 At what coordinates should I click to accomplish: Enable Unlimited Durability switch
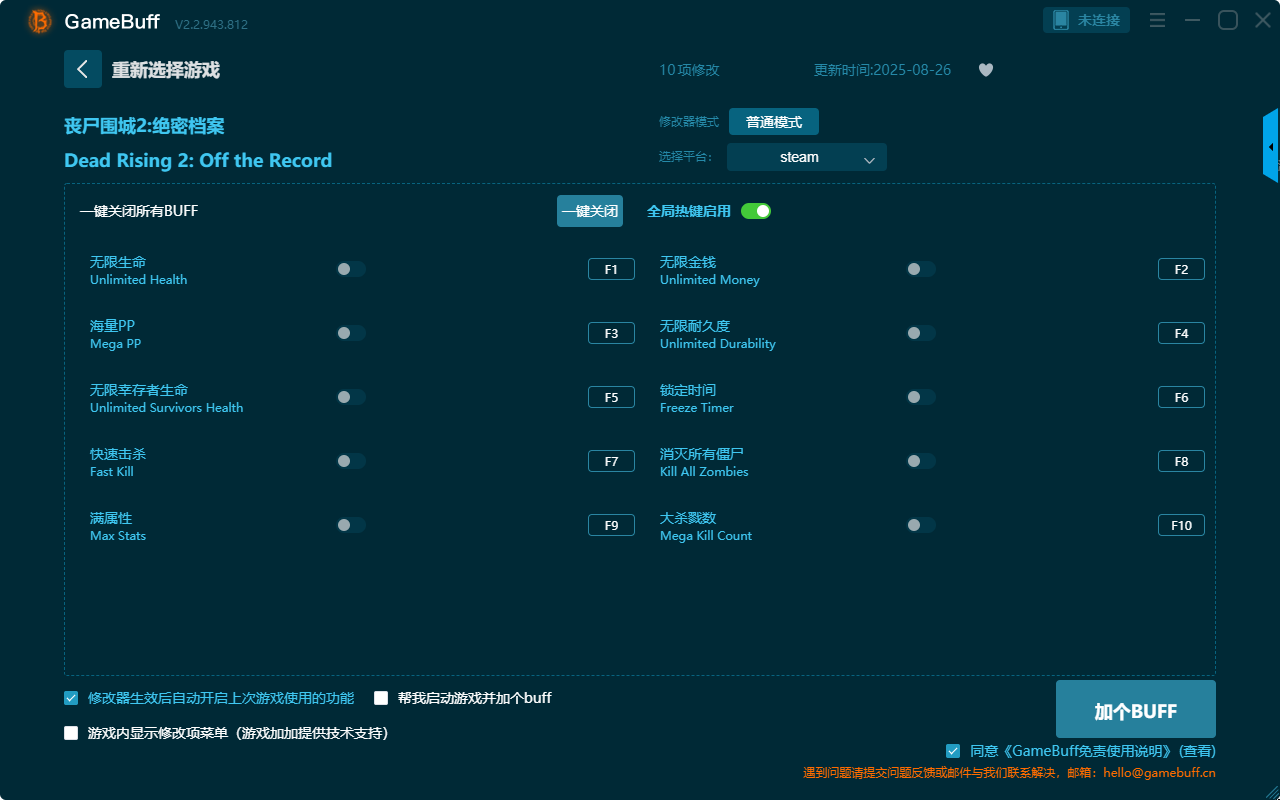(921, 333)
